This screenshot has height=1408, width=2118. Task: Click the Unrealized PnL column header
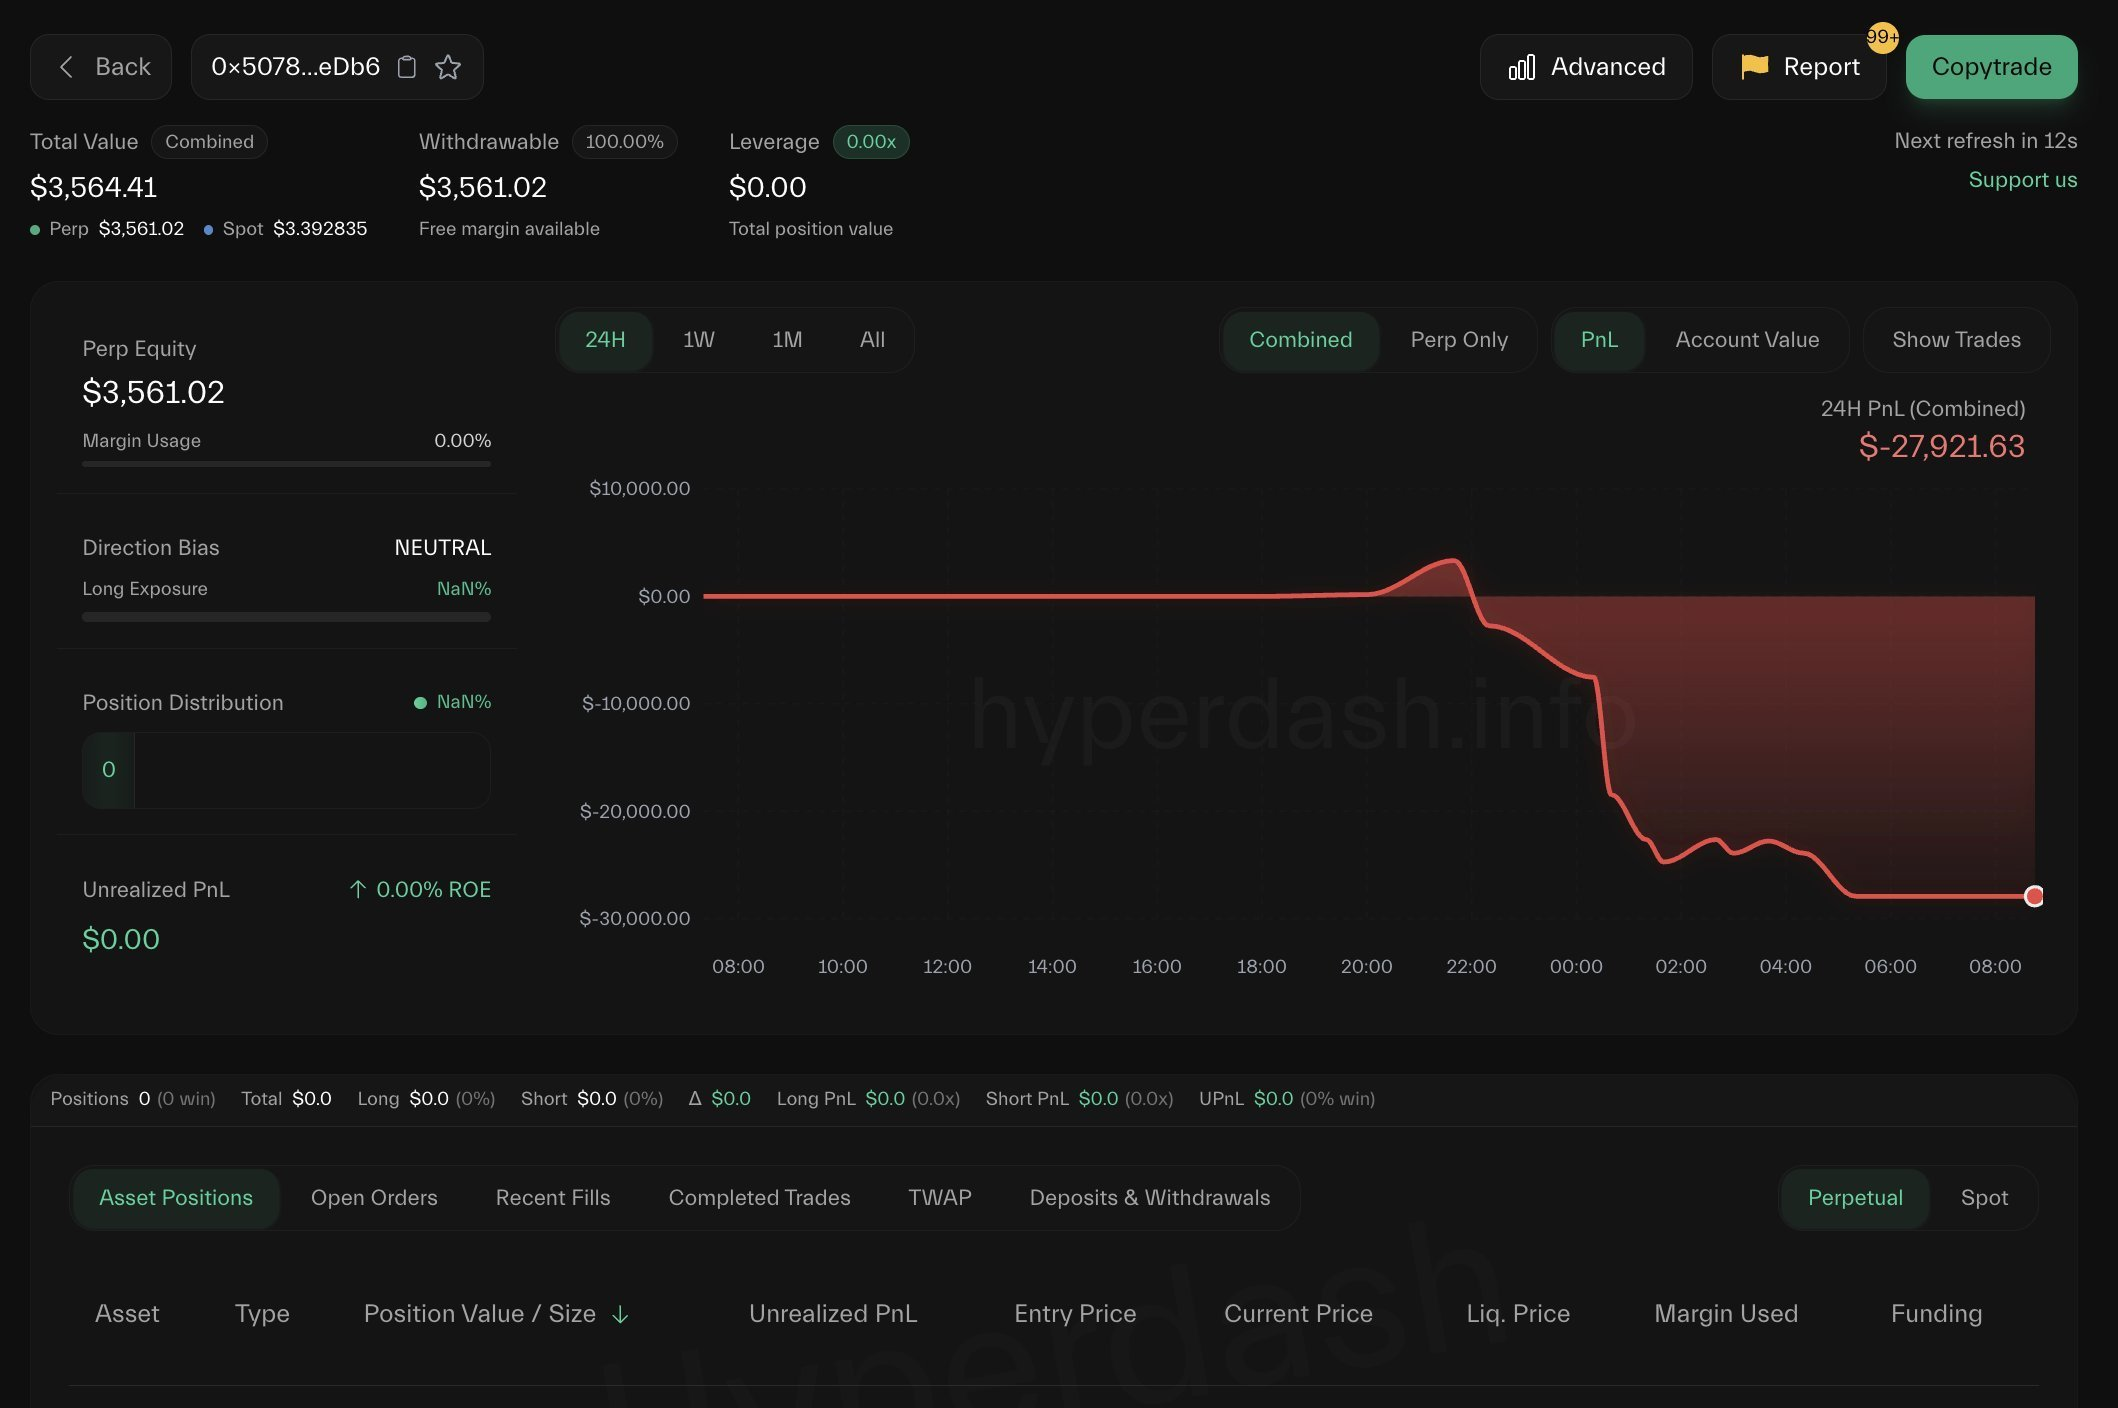[x=833, y=1314]
